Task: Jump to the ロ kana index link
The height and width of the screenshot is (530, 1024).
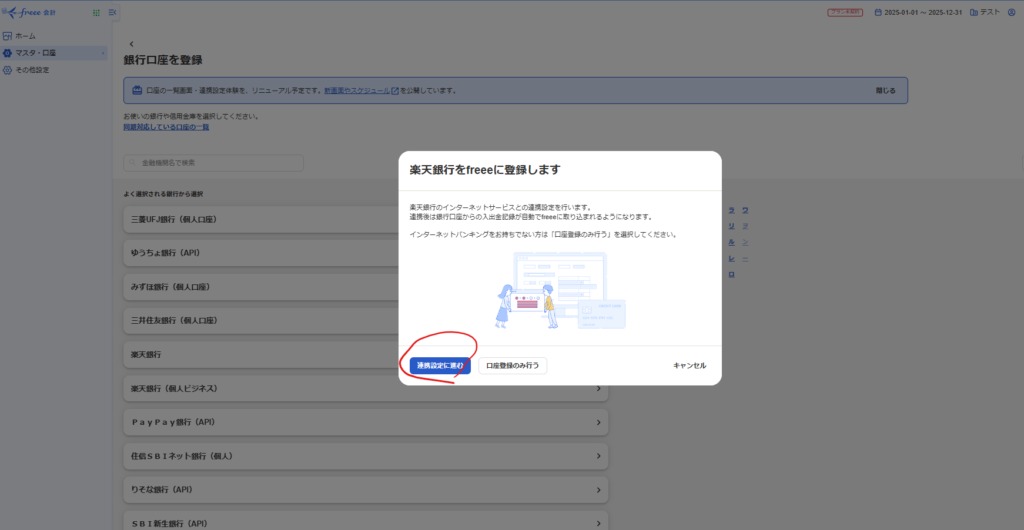Action: point(731,275)
